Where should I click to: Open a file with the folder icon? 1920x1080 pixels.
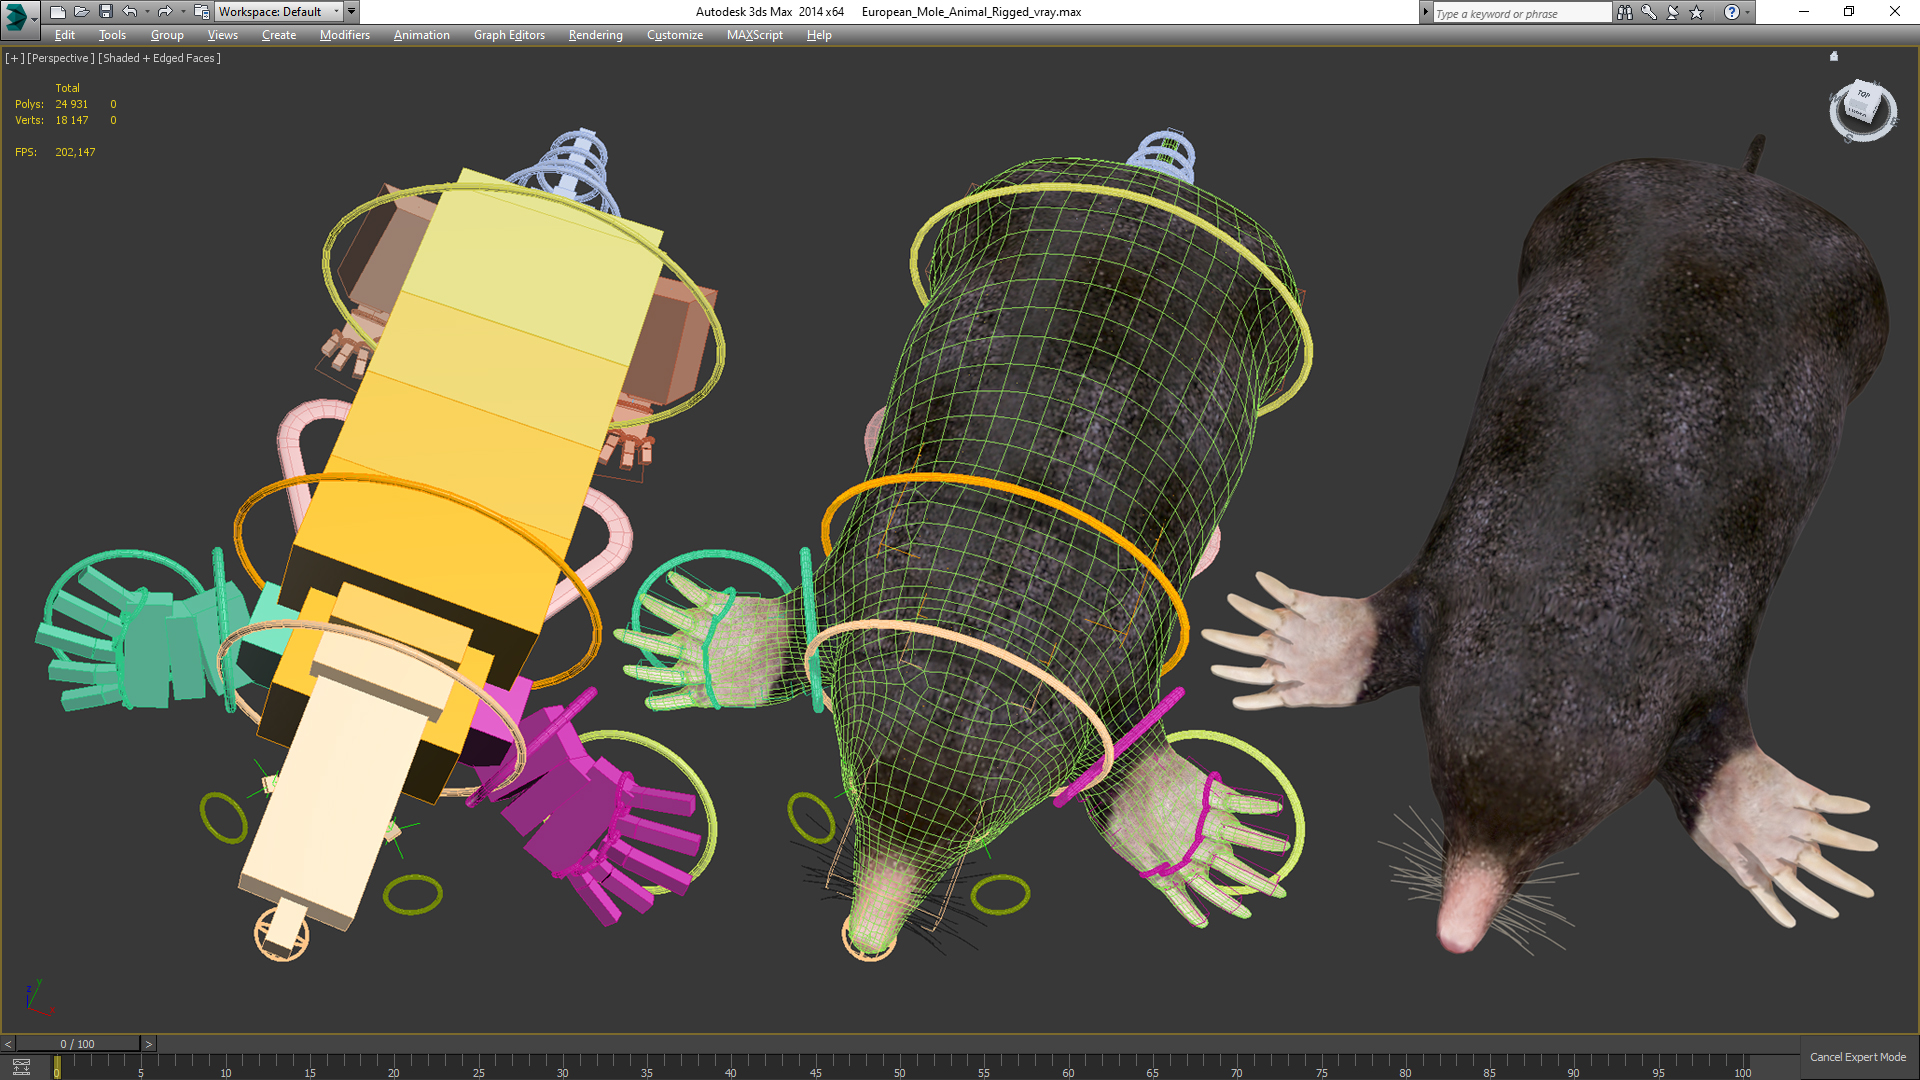point(81,12)
